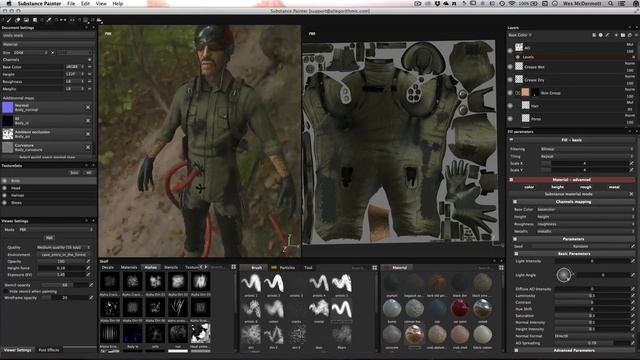Switch to the Particles tab

[287, 268]
